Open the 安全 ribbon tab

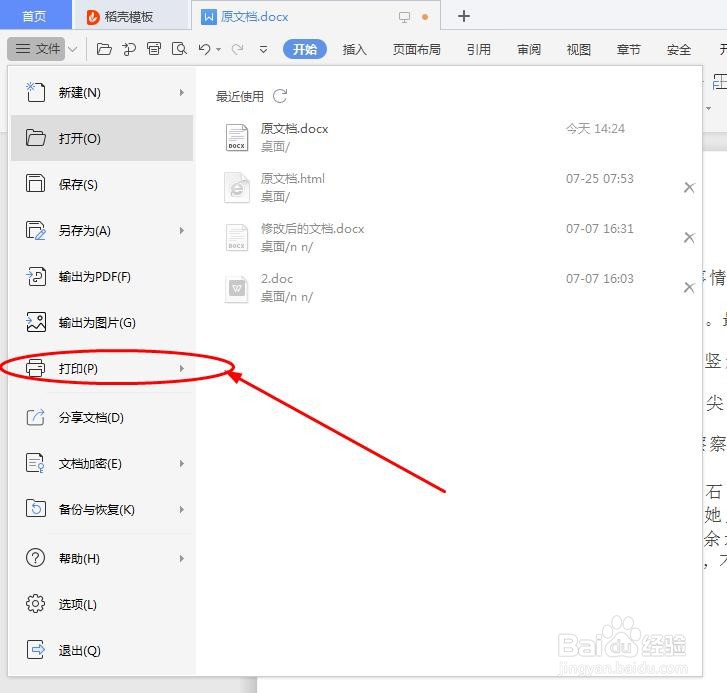679,49
